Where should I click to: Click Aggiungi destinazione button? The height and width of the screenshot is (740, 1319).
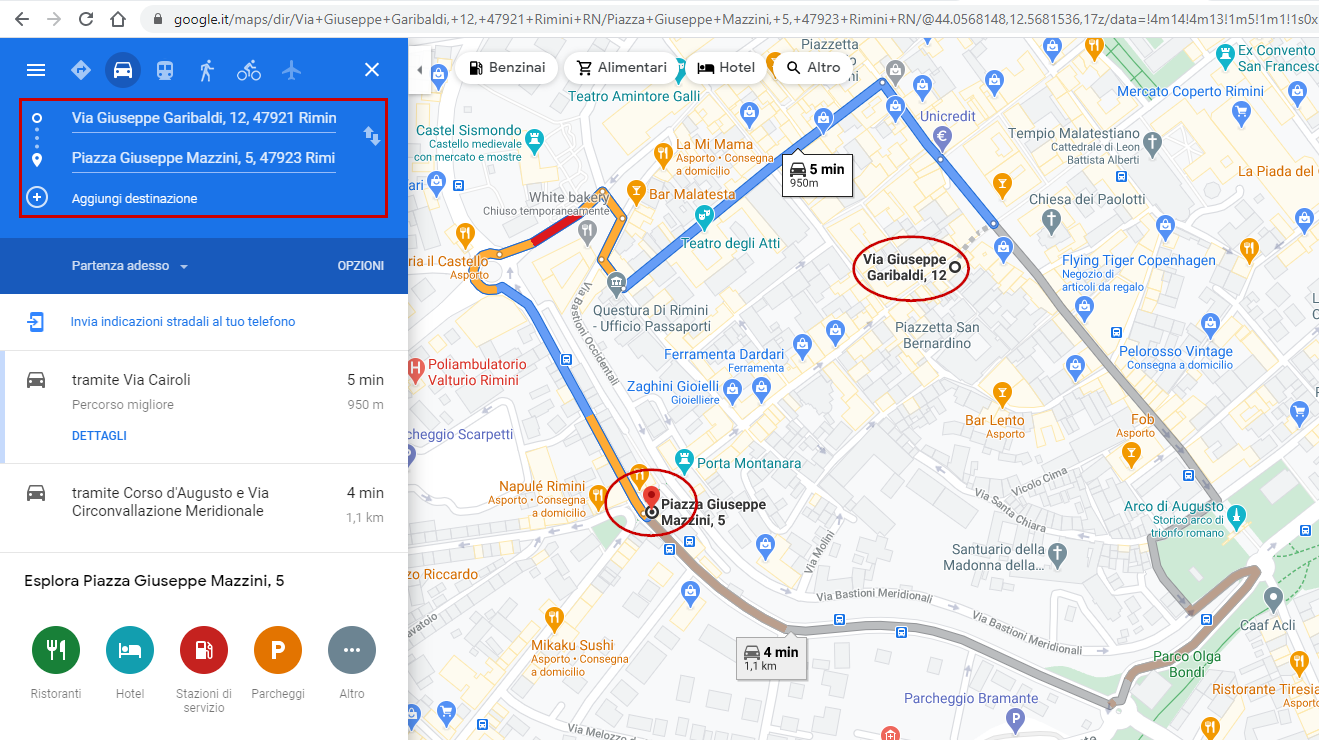(x=134, y=199)
